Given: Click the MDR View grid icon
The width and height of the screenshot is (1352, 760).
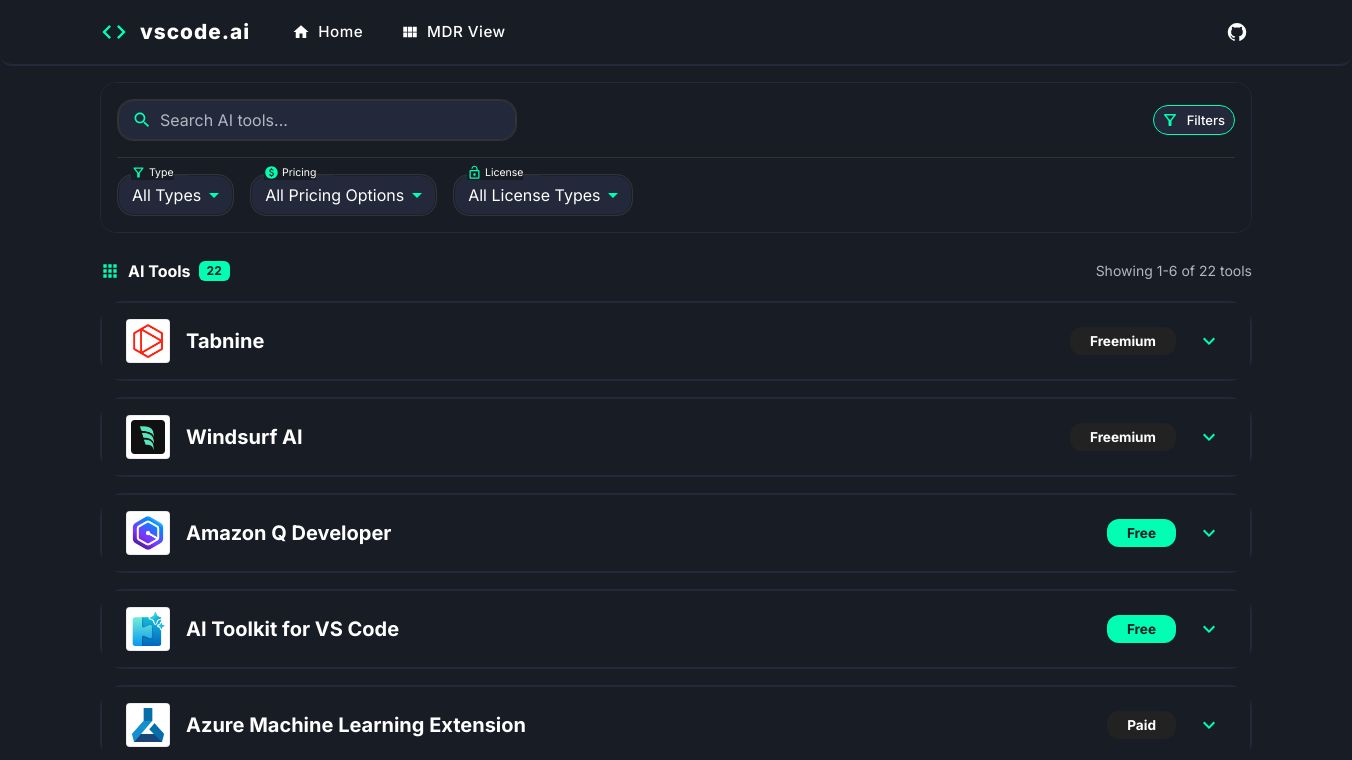Looking at the screenshot, I should tap(410, 32).
